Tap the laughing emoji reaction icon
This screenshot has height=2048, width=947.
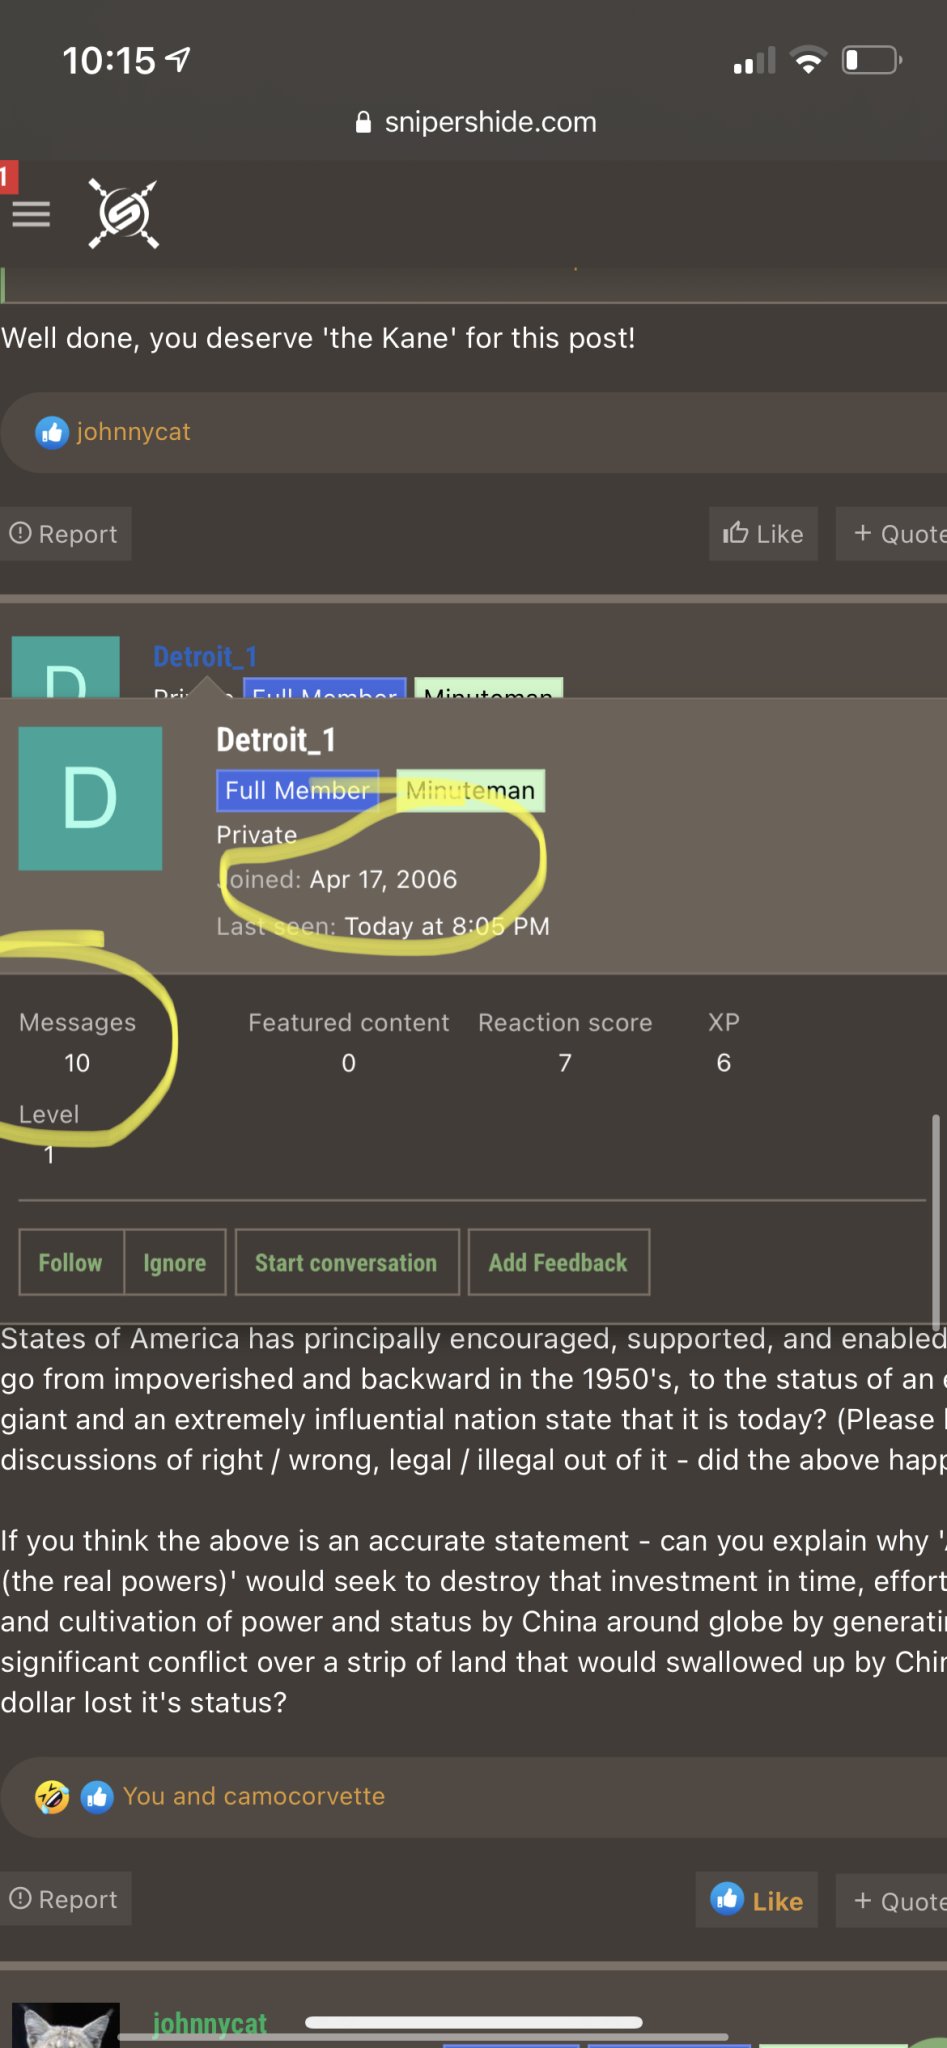[52, 1797]
